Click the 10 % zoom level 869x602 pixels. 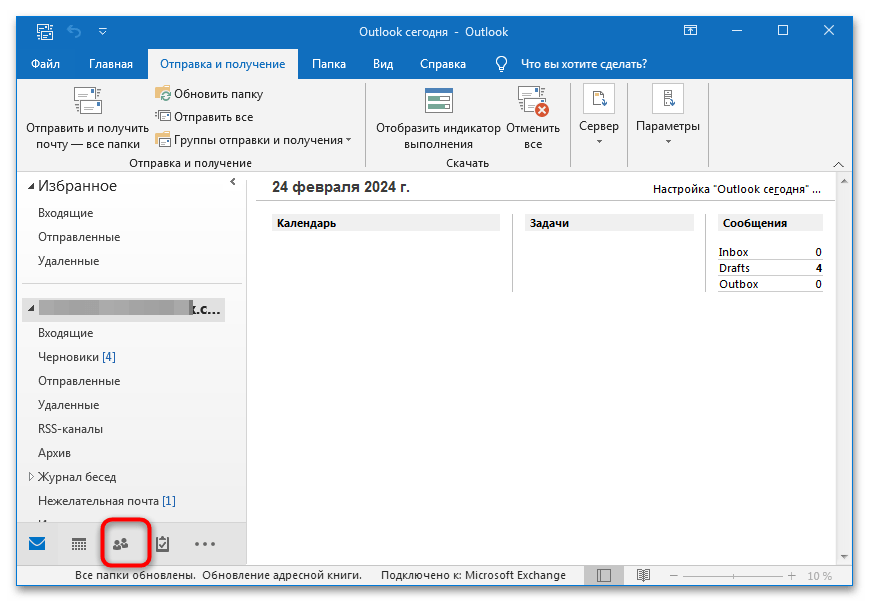click(x=819, y=576)
